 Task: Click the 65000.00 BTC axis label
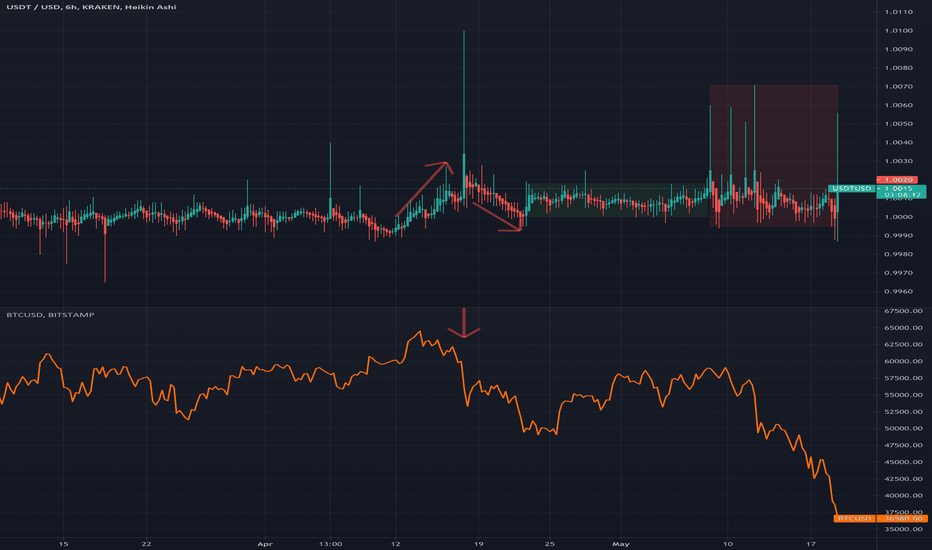903,328
